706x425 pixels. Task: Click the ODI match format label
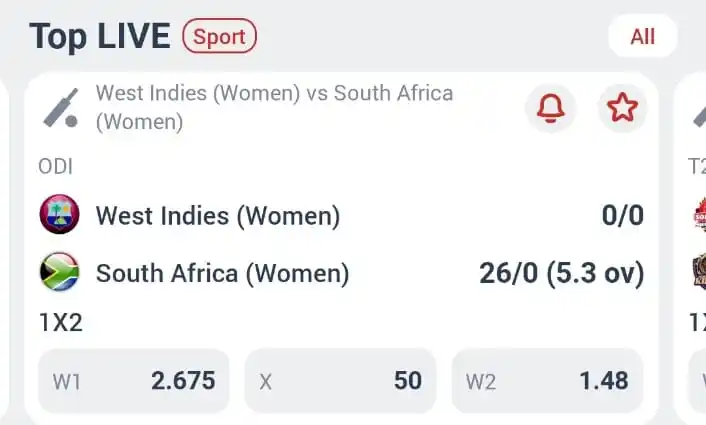(x=55, y=167)
